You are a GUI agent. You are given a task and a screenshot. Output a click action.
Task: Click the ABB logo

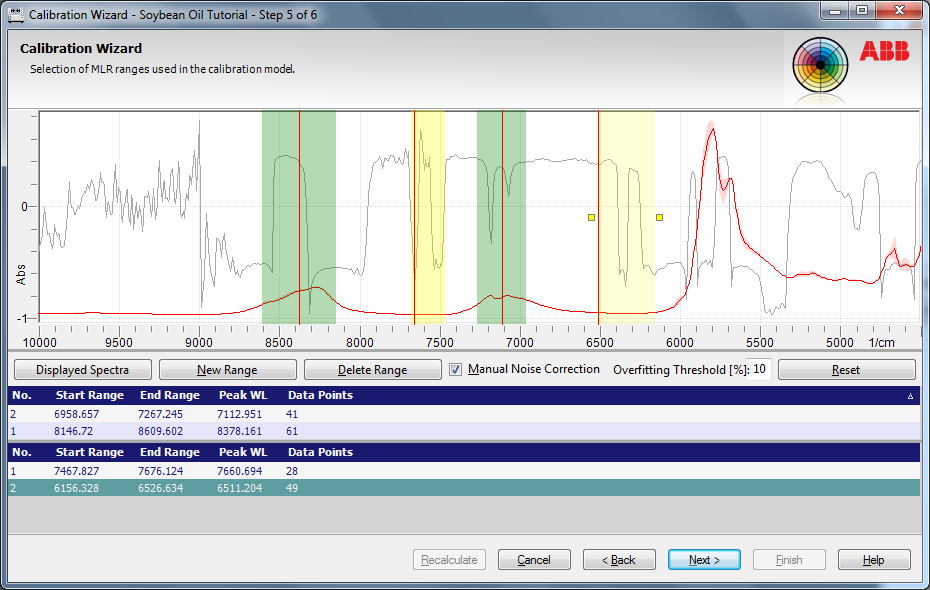[884, 52]
